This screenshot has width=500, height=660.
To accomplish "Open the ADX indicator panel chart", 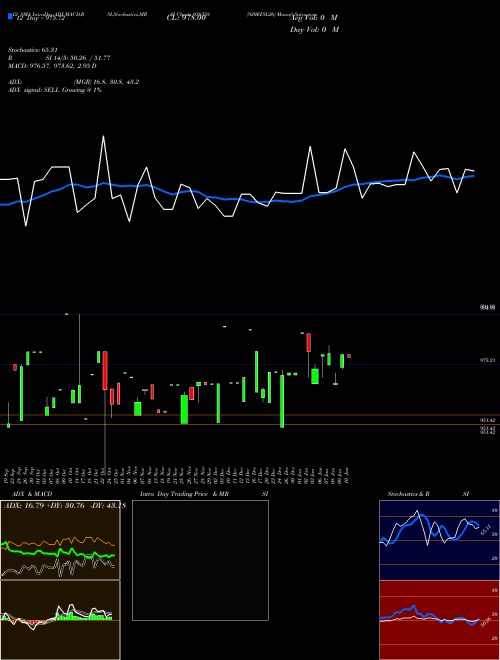I will 60,540.
